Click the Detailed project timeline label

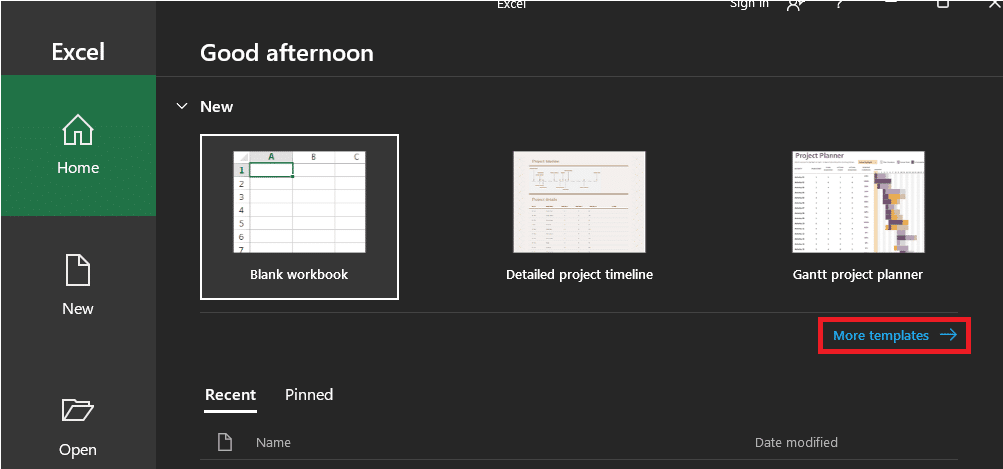580,274
